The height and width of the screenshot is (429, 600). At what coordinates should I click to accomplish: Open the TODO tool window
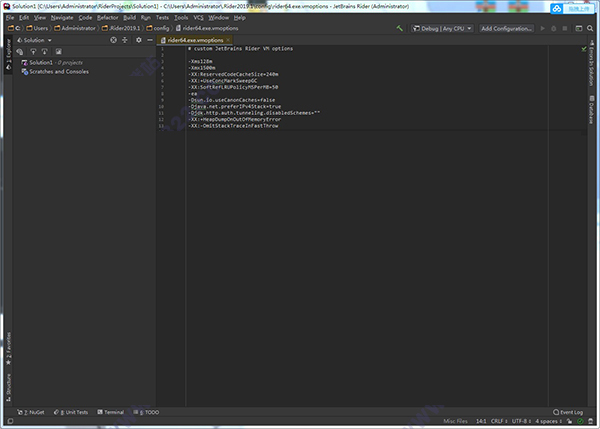click(x=146, y=412)
